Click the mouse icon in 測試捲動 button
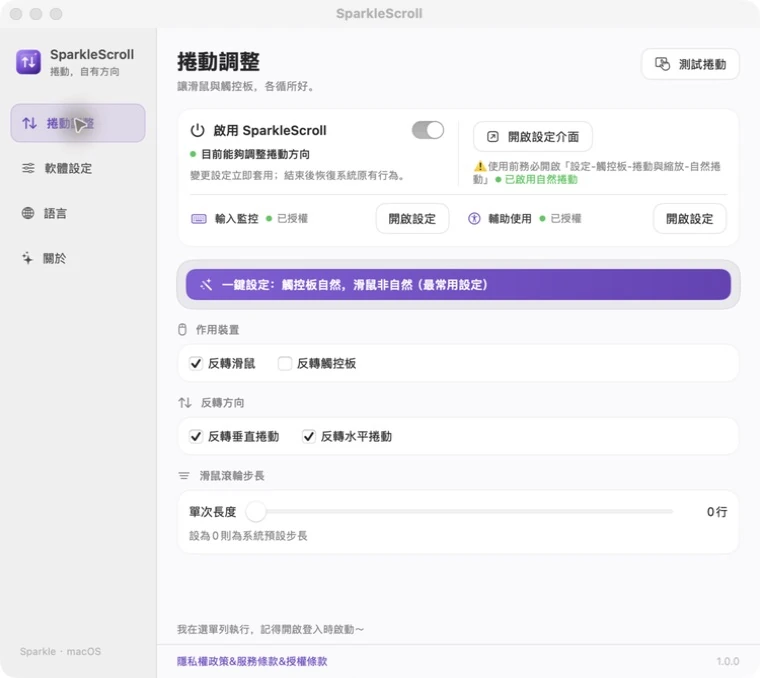The height and width of the screenshot is (678, 760). tap(662, 64)
